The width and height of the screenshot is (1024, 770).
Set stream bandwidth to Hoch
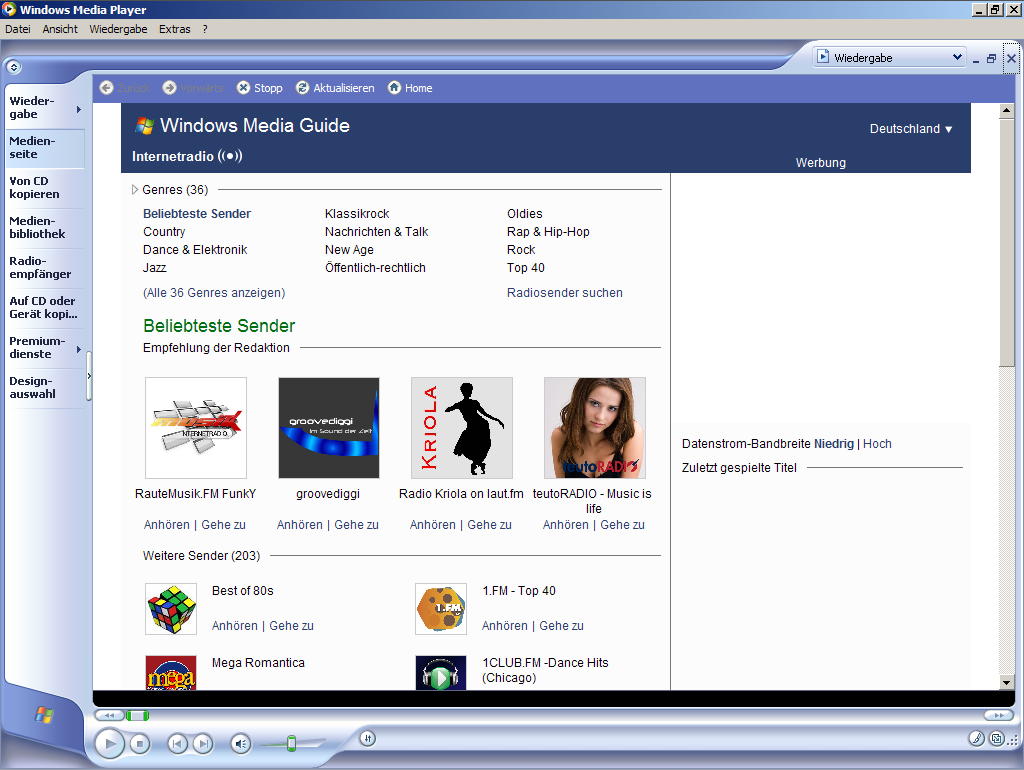point(877,444)
